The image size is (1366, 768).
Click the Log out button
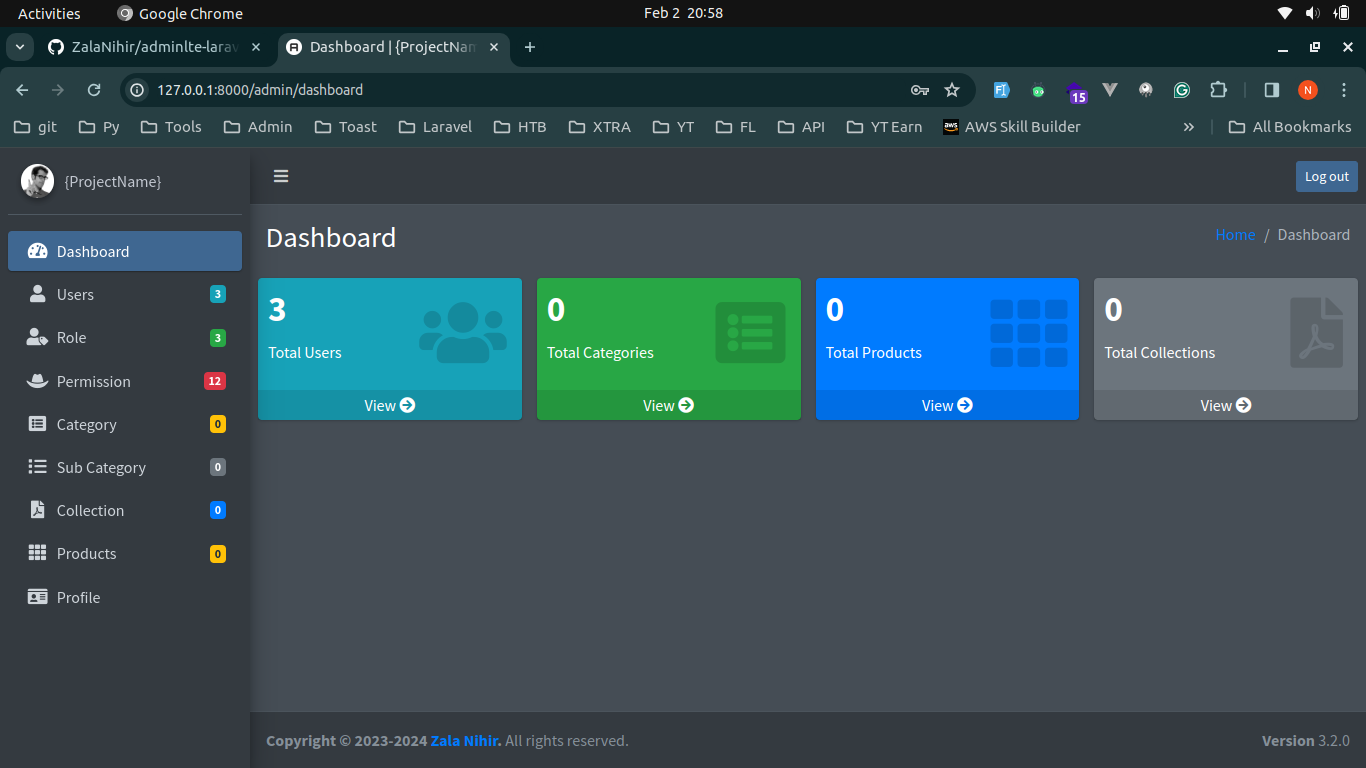(x=1326, y=176)
